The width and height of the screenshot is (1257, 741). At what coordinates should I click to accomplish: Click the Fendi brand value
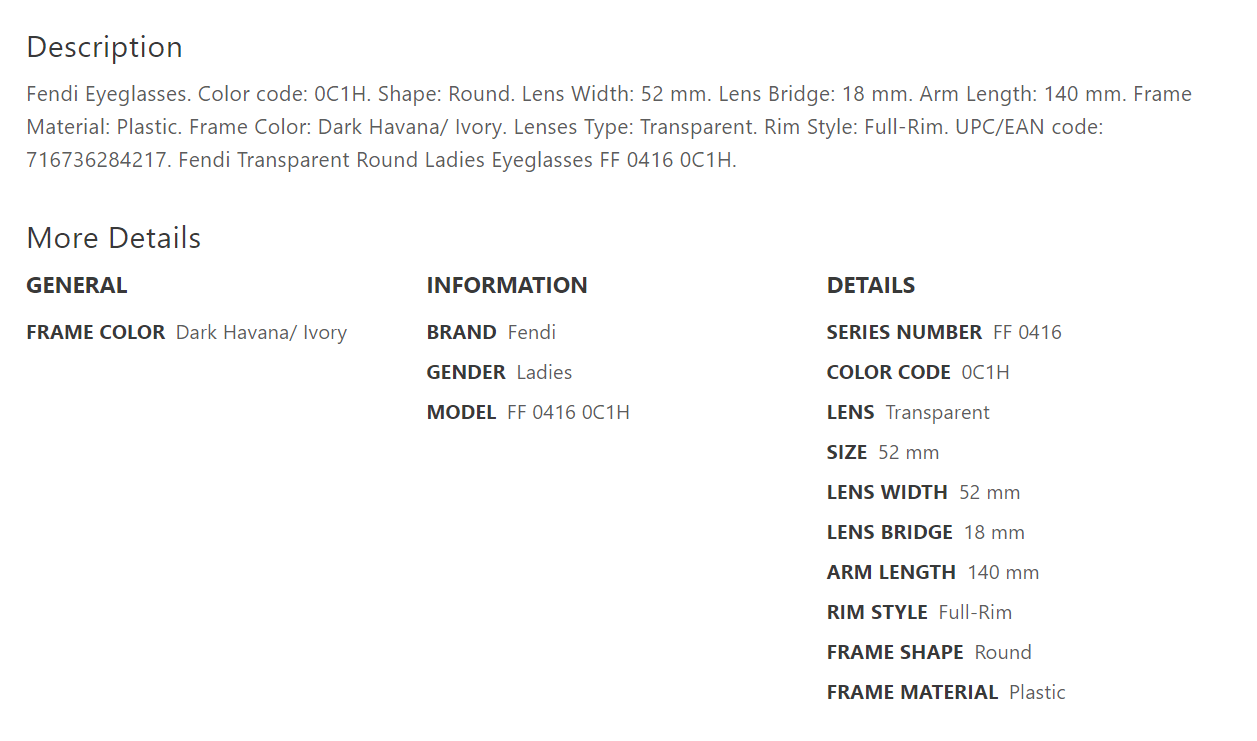[531, 333]
